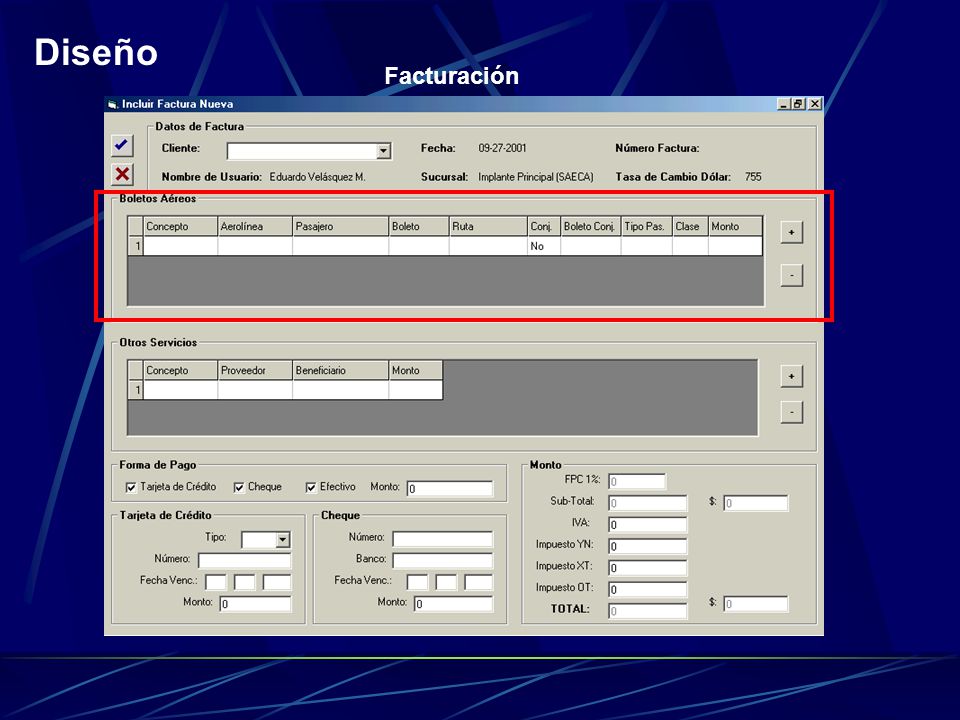
Task: Click the Monto header in Boletos Aéreos
Action: 735,227
